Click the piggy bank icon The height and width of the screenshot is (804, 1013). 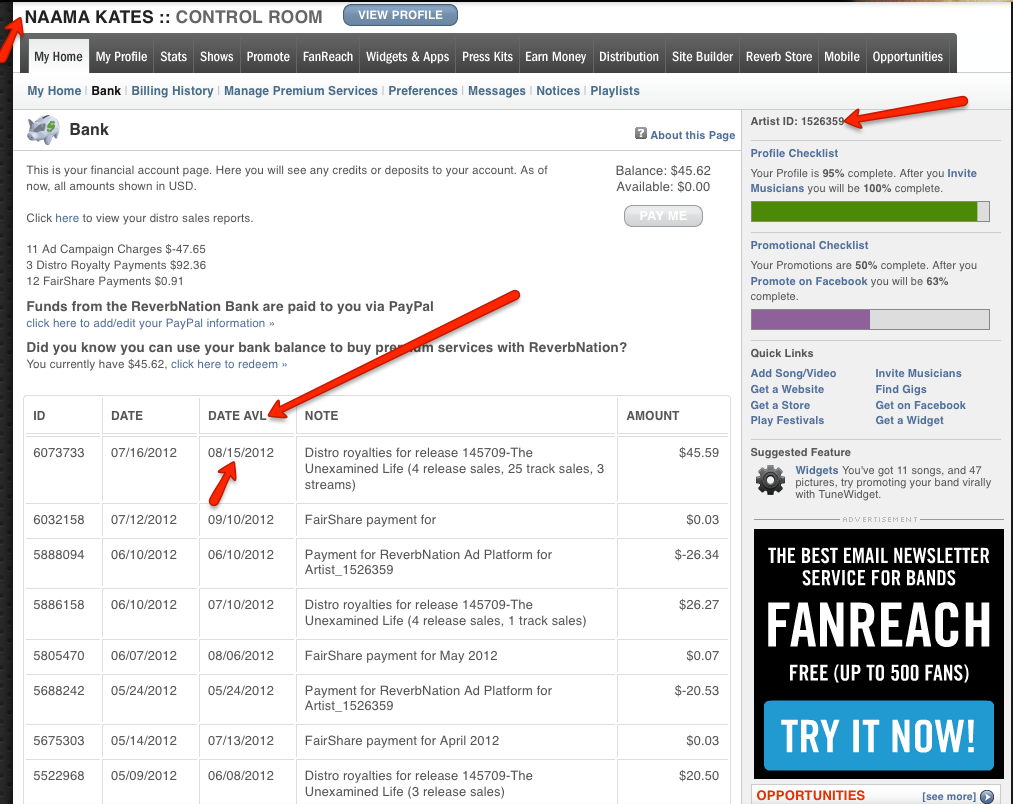(44, 130)
